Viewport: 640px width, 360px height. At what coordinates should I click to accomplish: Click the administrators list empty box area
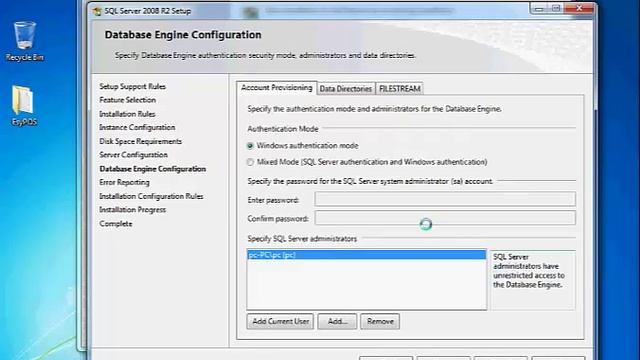(367, 284)
